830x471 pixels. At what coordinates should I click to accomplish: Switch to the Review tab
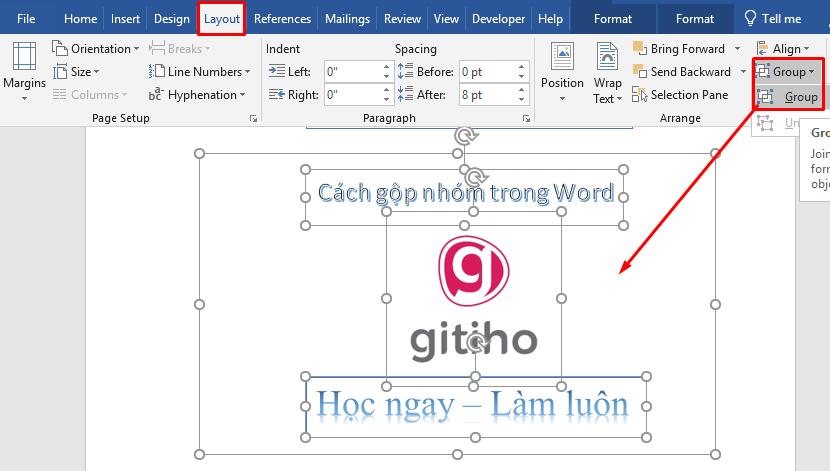[402, 19]
